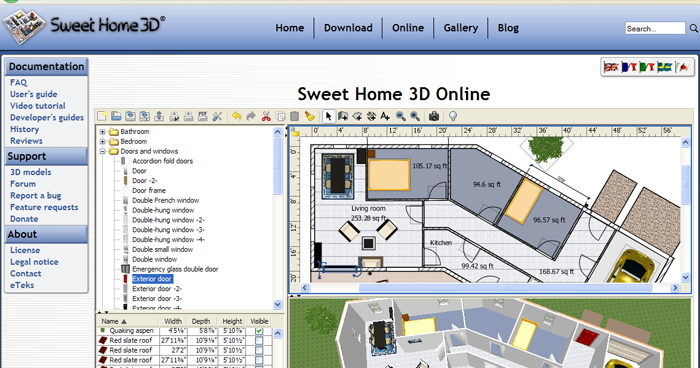This screenshot has width=700, height=368.
Task: Click catalog tree scroll-up arrow
Action: click(278, 132)
